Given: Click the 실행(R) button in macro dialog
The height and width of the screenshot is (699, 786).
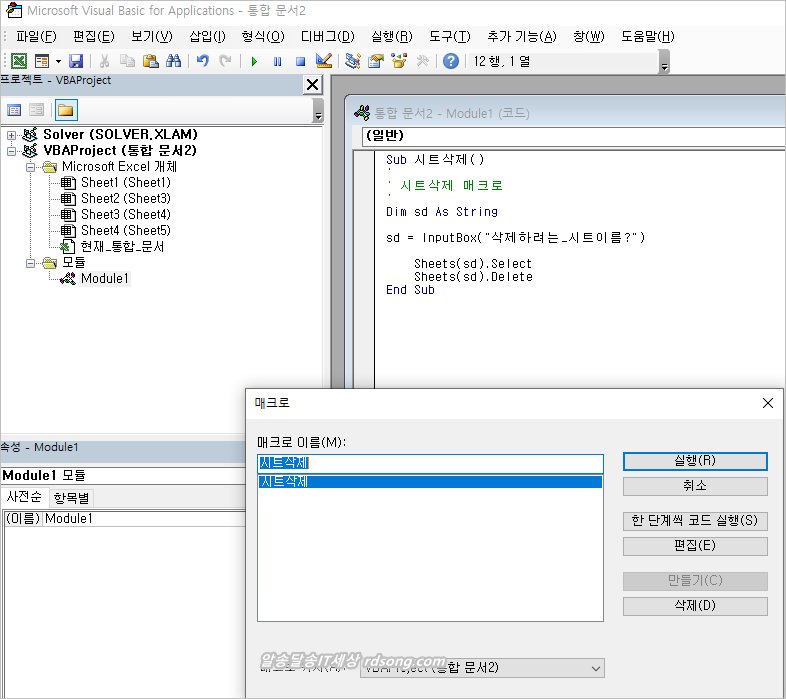Looking at the screenshot, I should pyautogui.click(x=695, y=461).
